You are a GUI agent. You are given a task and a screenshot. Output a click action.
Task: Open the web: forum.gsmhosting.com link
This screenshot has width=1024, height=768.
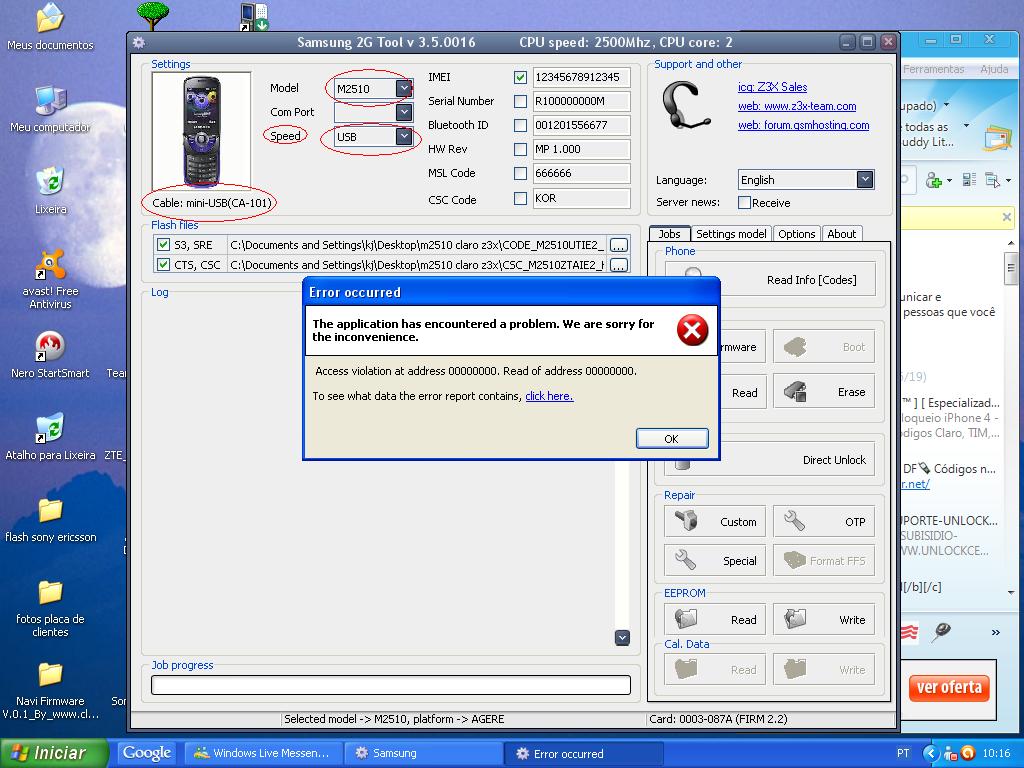803,125
